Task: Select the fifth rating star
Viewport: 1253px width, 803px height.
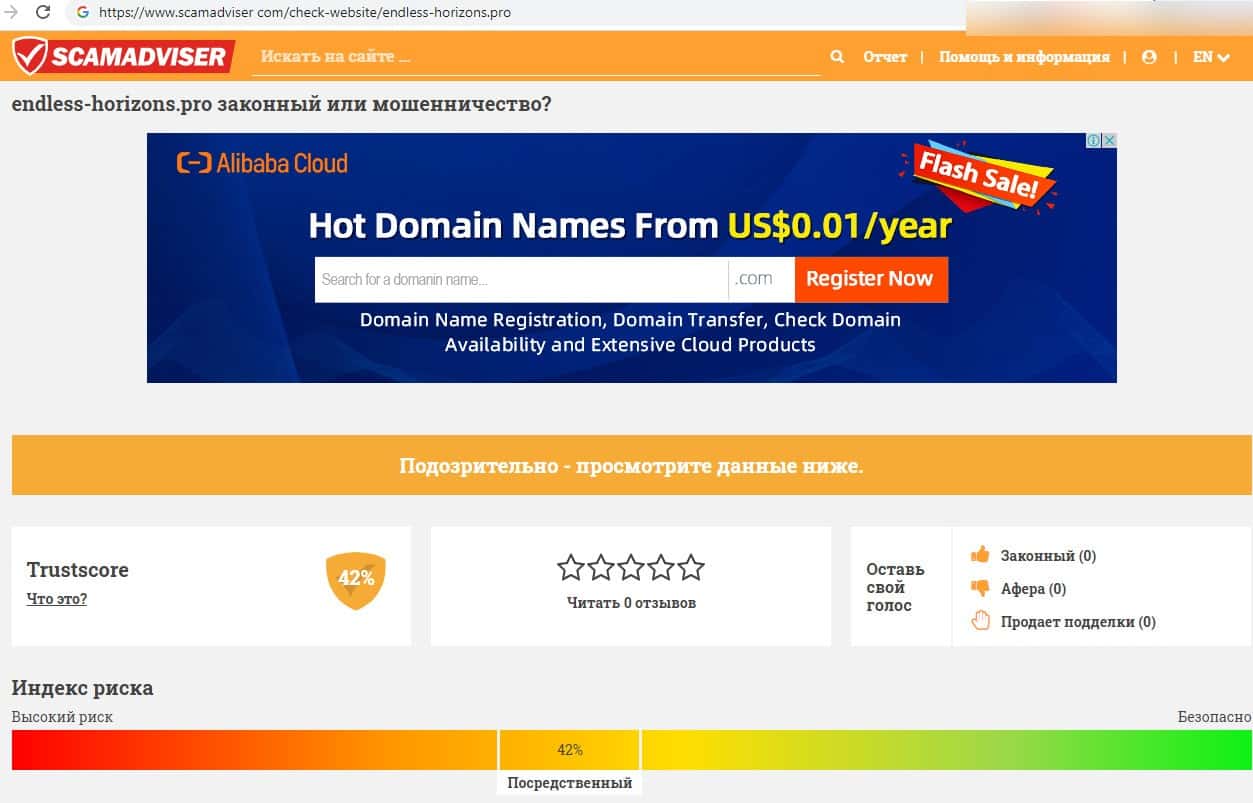Action: click(691, 568)
